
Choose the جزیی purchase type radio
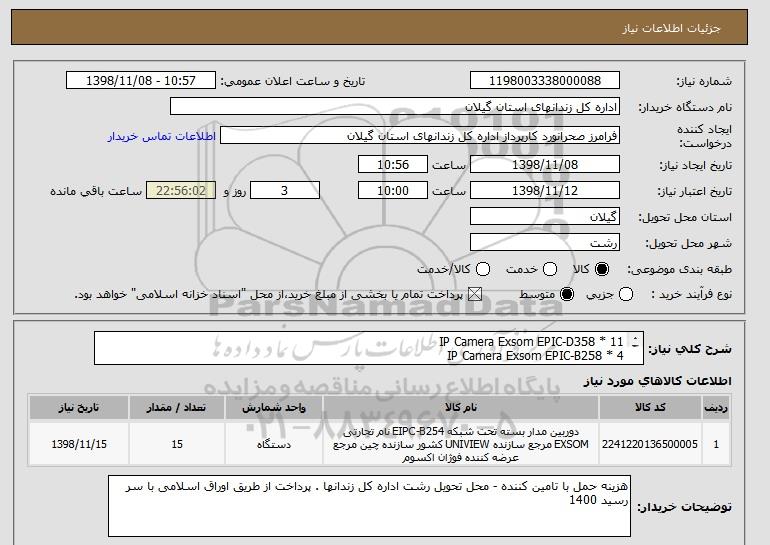coord(626,295)
